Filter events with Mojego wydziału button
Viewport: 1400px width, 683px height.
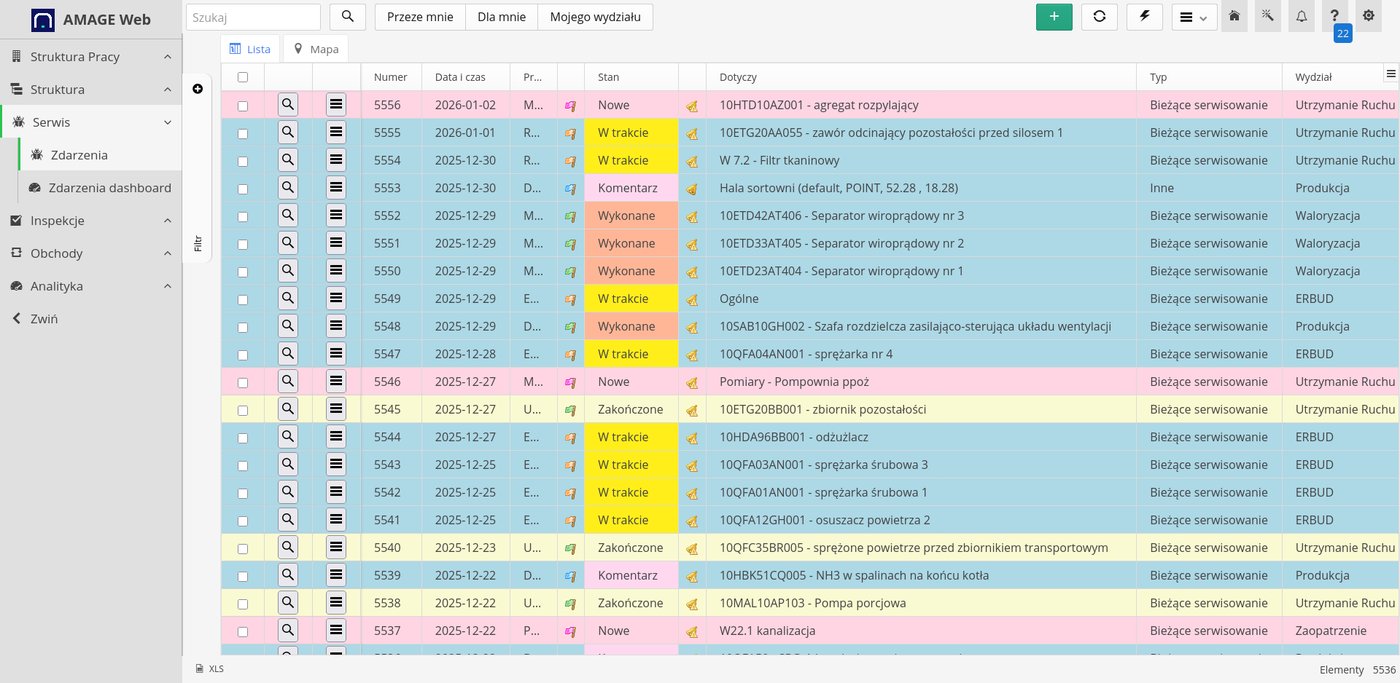(595, 17)
